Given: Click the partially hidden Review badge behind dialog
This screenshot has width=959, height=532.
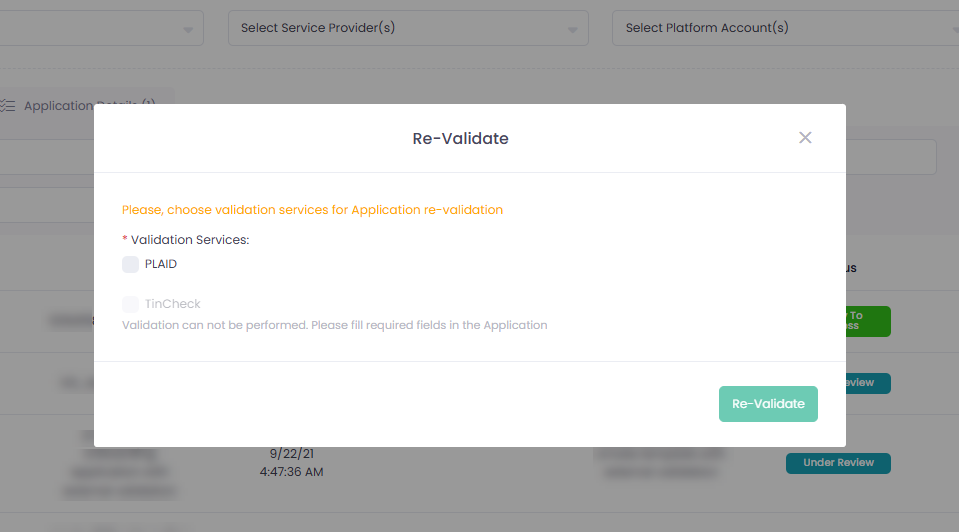Looking at the screenshot, I should click(x=866, y=383).
